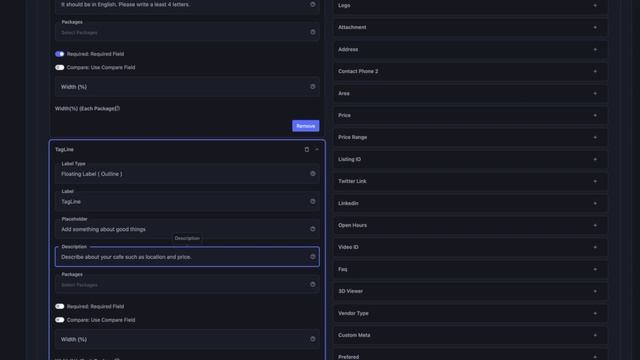Click the plus icon beside Address

coord(595,49)
